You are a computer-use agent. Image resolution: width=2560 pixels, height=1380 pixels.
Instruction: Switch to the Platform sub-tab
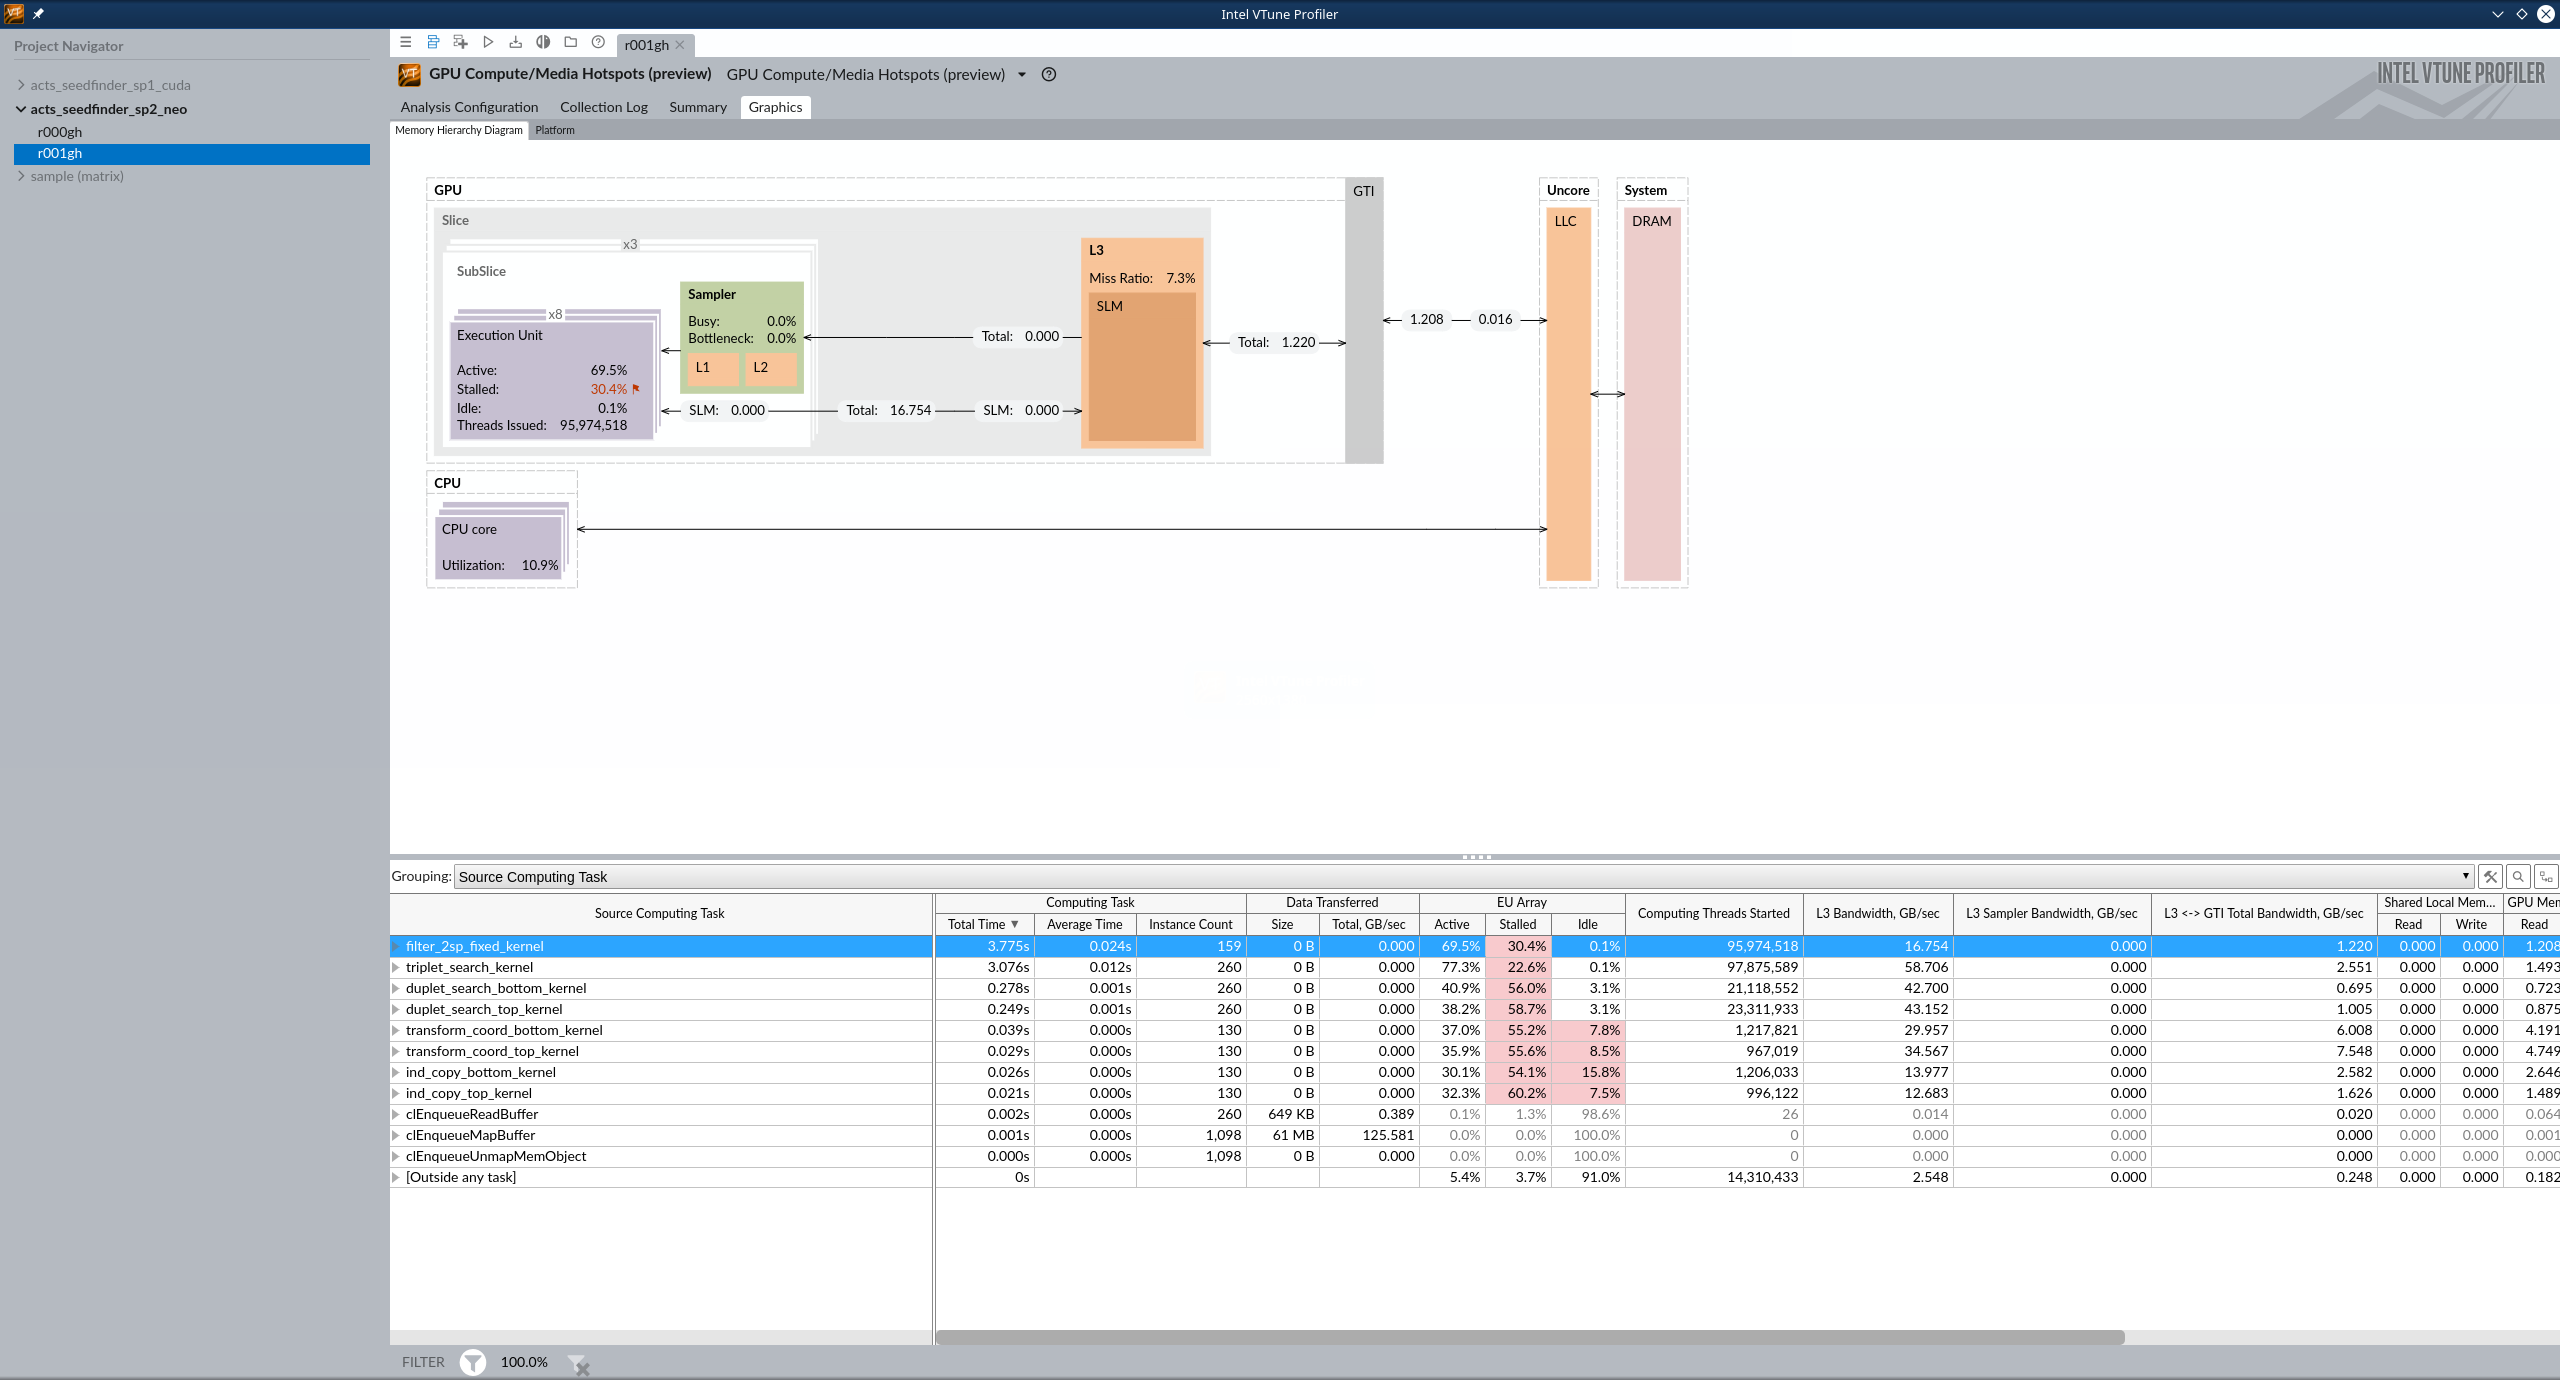555,130
